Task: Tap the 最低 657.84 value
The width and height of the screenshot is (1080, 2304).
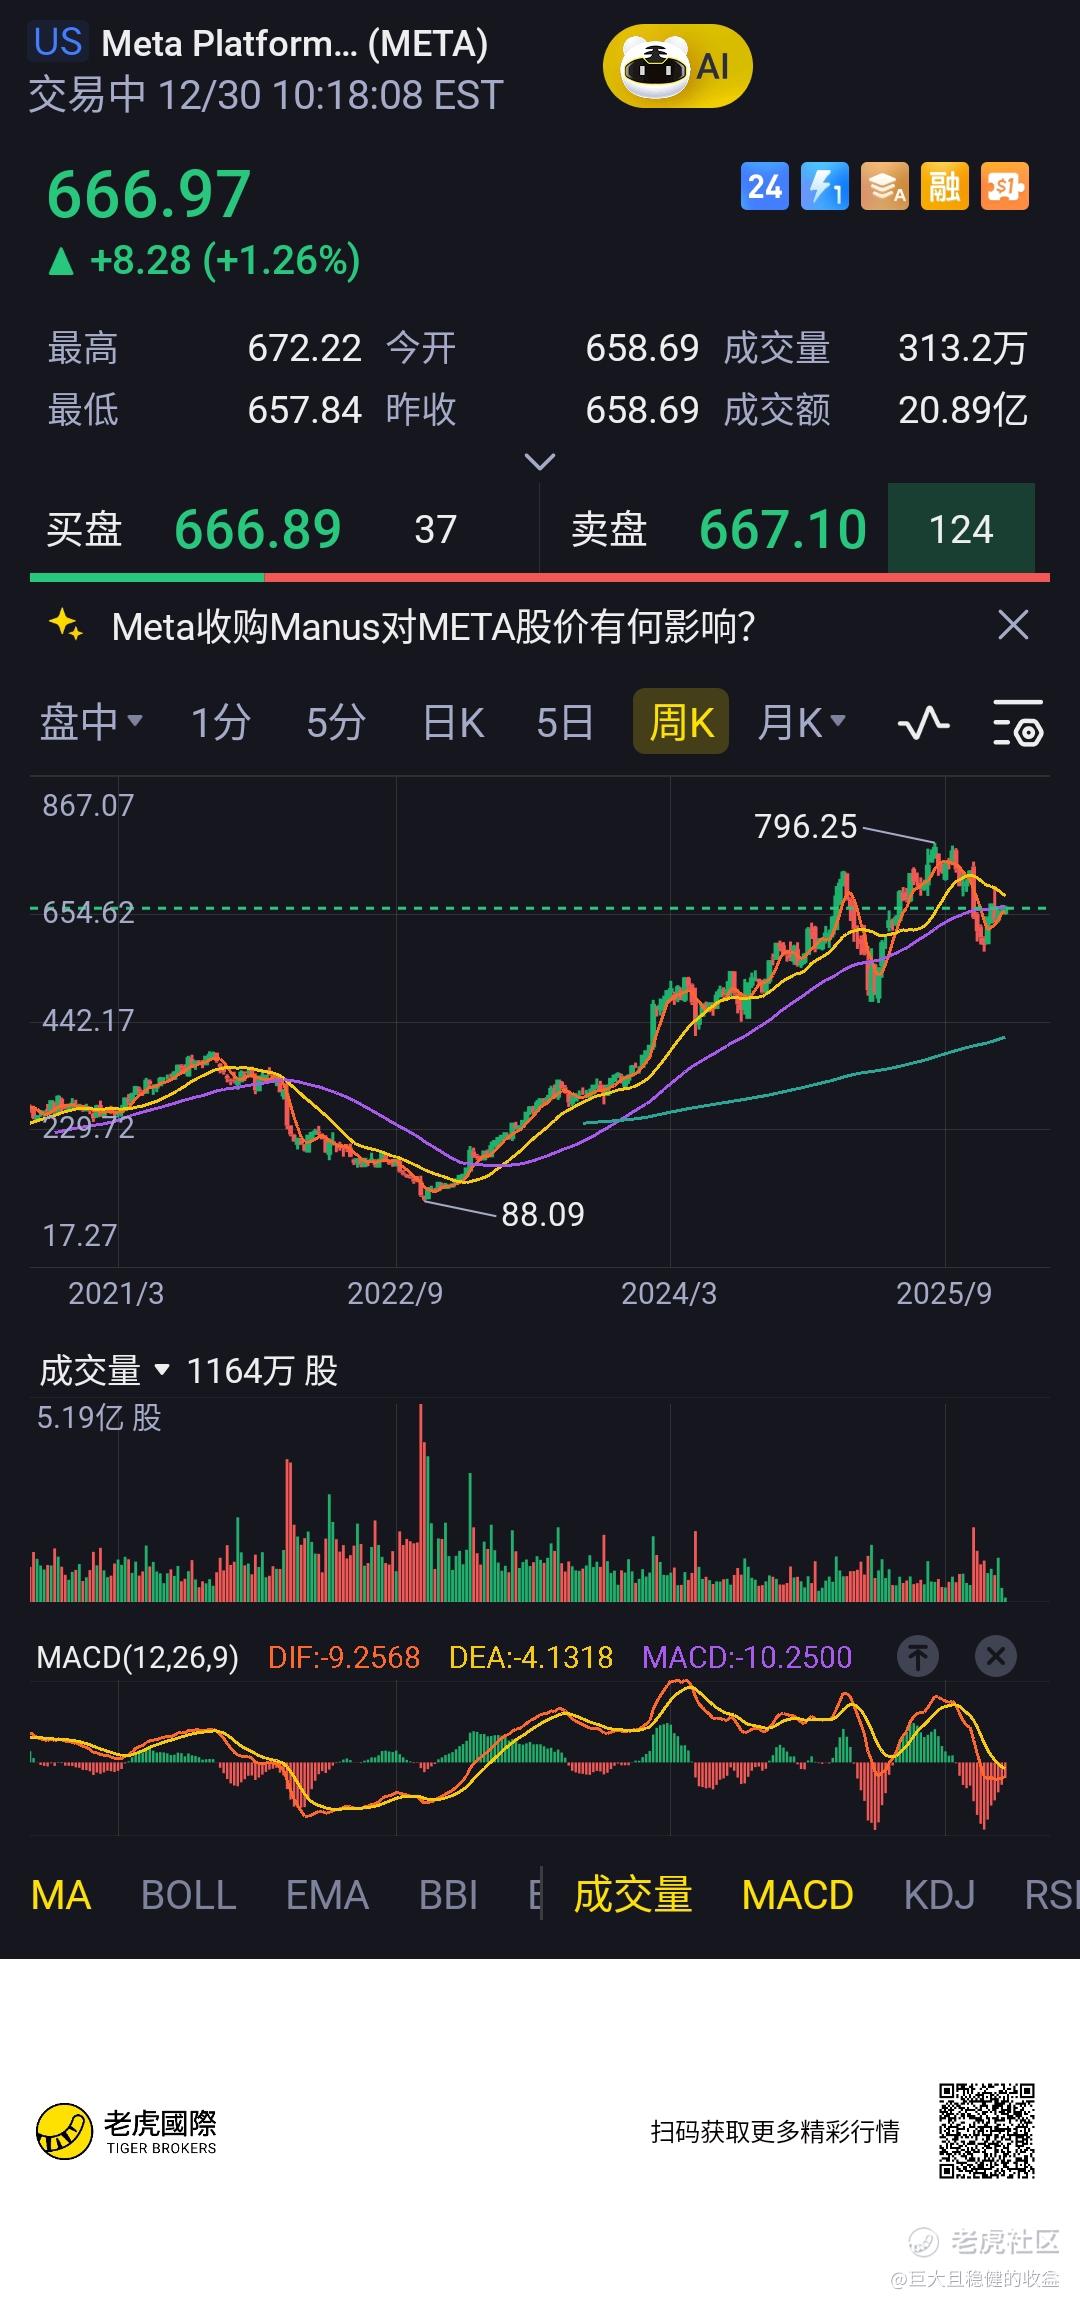Action: point(305,410)
